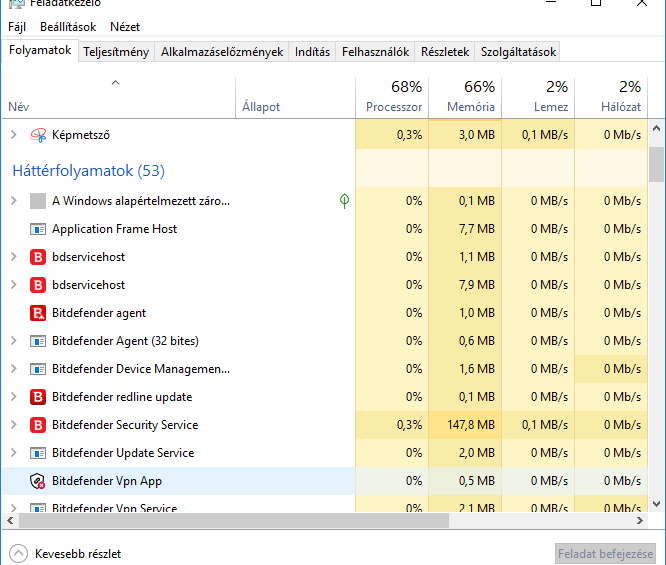Click the Bitdefender Security Service icon
Screen dimensions: 666x565
(38, 425)
